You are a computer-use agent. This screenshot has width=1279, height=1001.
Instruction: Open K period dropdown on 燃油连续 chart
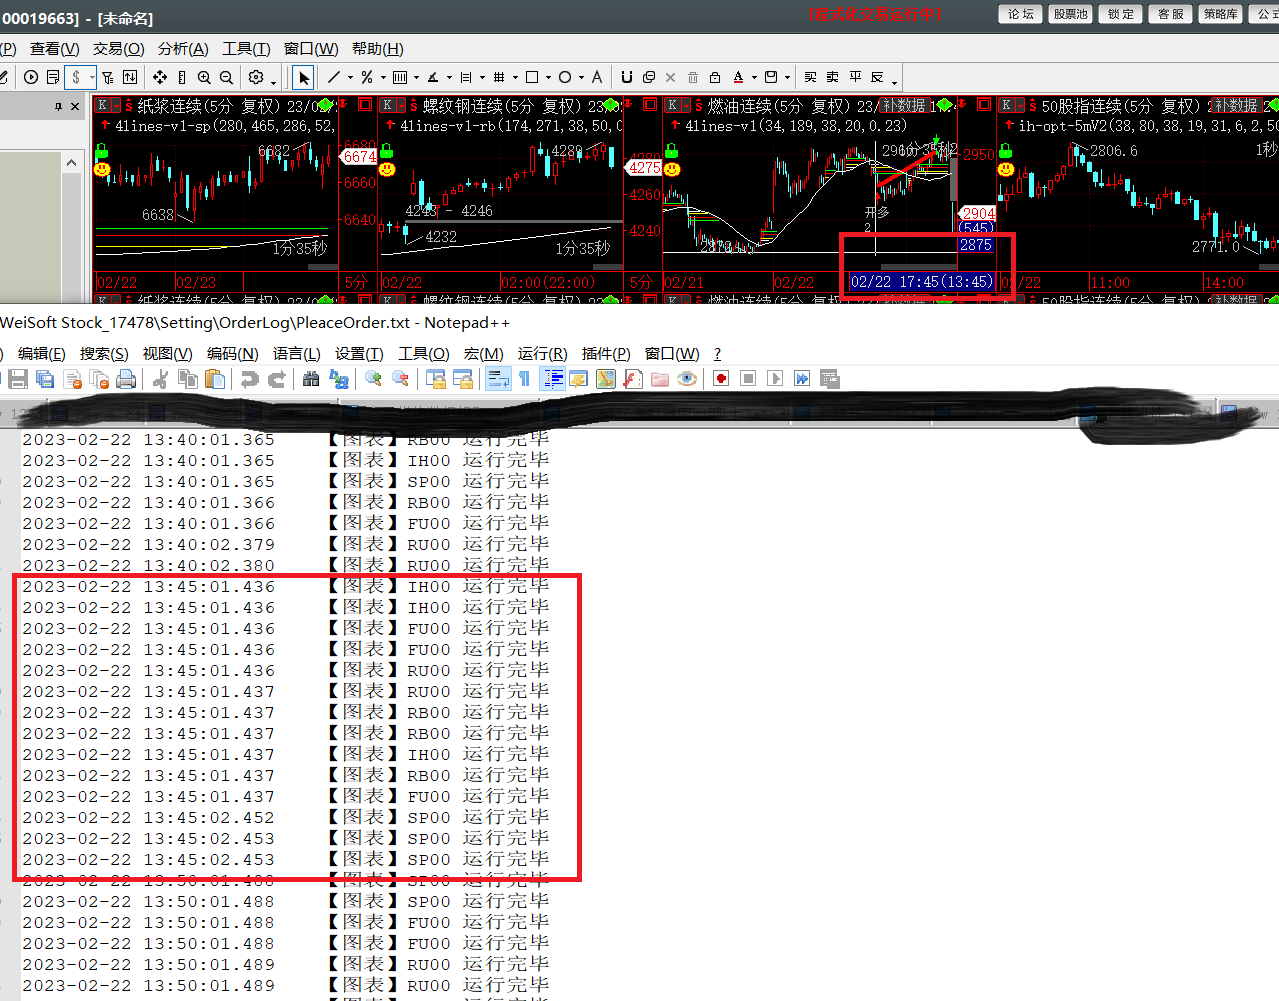tap(686, 105)
